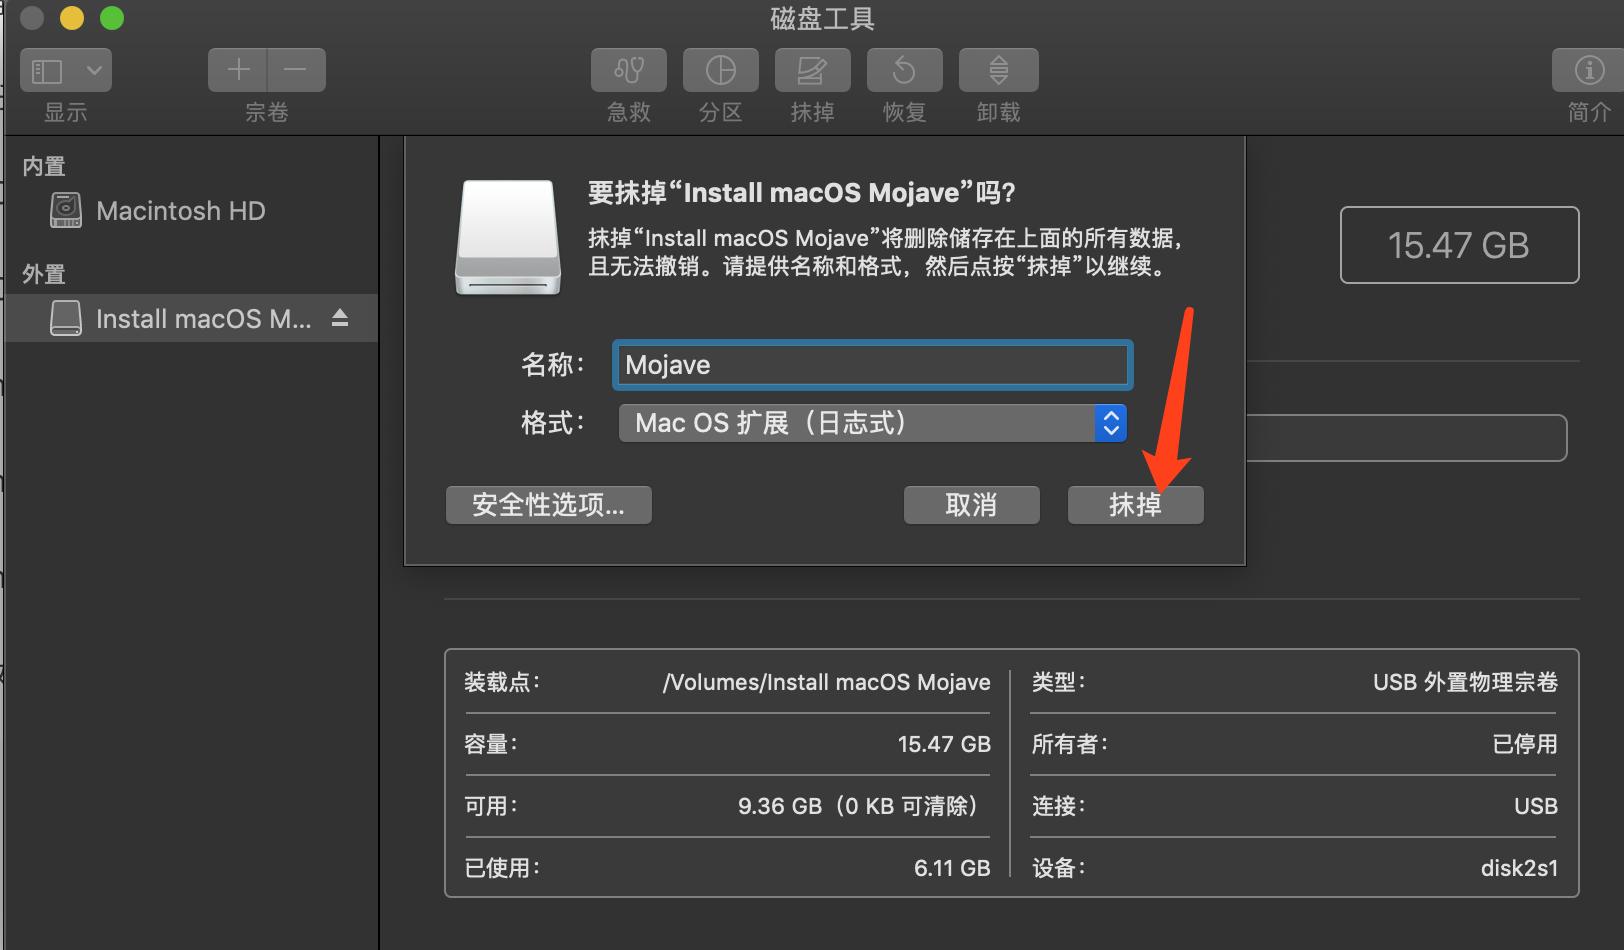Open the Restore (恢复) tool

(903, 70)
